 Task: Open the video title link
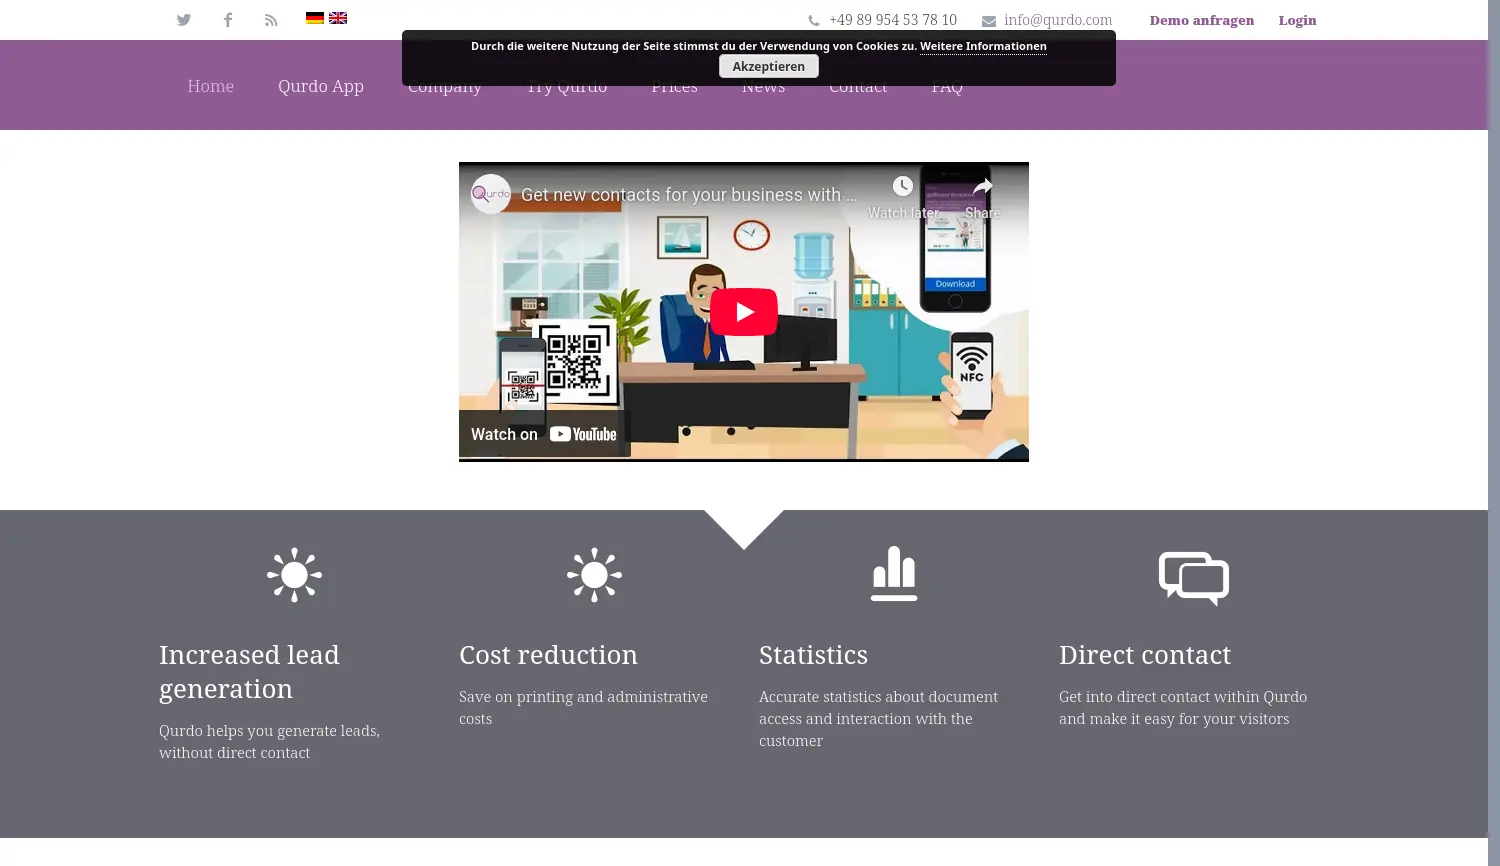point(689,195)
